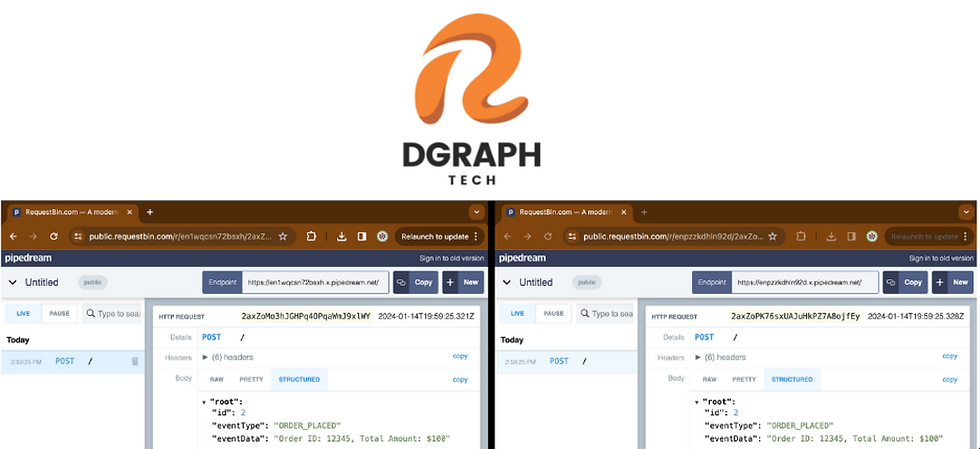The width and height of the screenshot is (980, 449).
Task: Open a new tab with plus in left browser
Action: click(149, 213)
